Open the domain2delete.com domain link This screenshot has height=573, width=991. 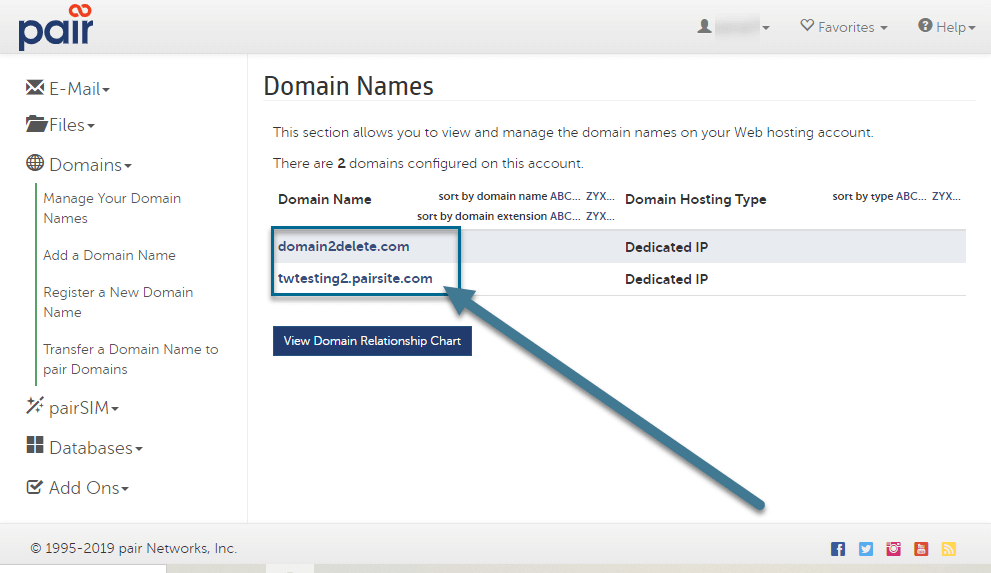click(x=343, y=246)
